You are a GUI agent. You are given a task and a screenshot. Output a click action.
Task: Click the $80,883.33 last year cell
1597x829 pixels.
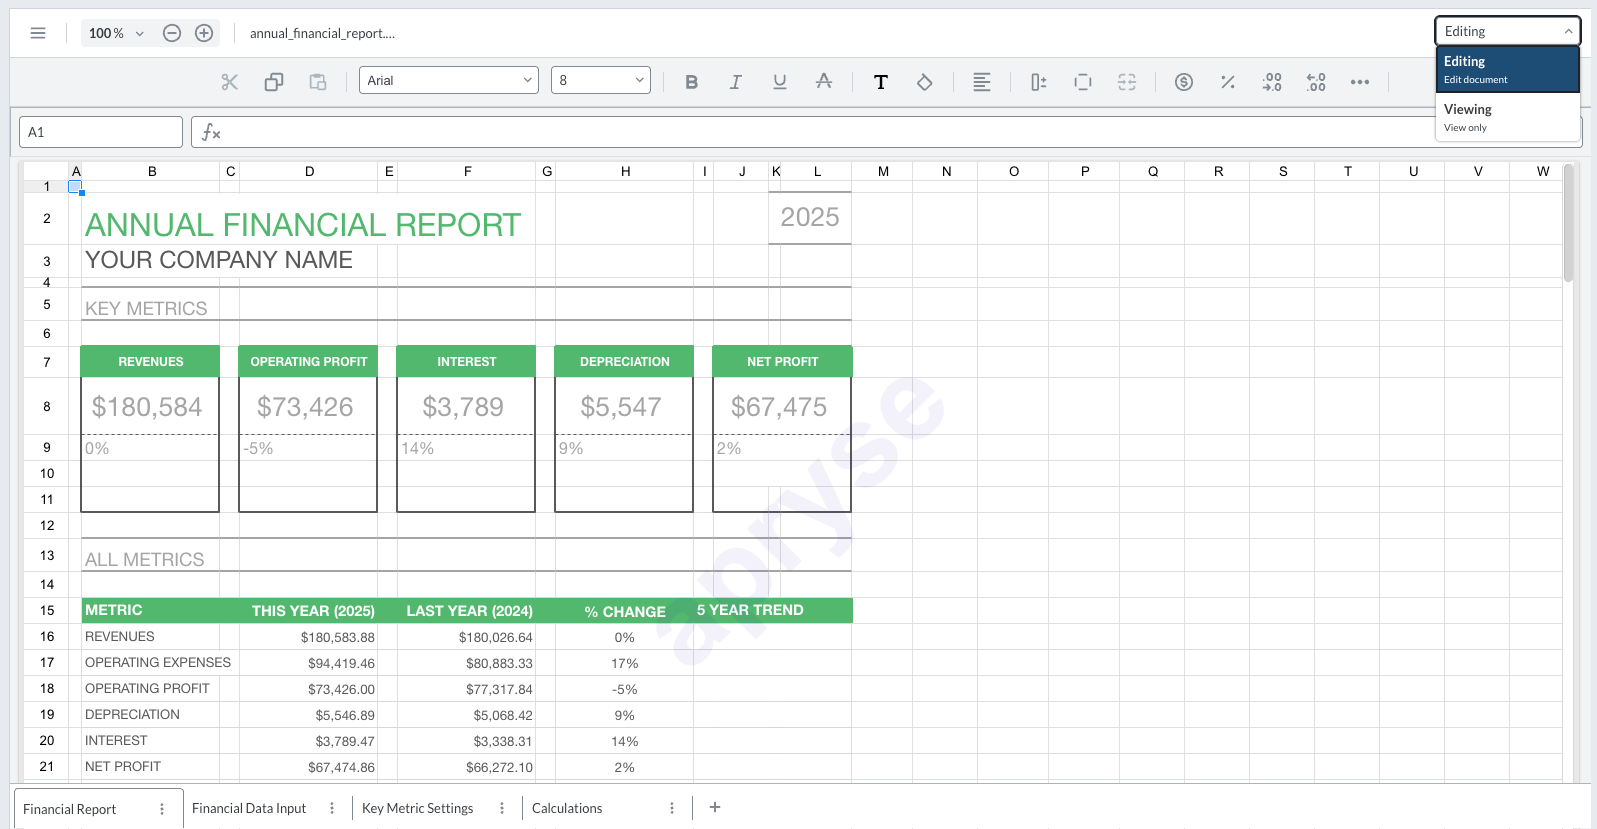[468, 663]
